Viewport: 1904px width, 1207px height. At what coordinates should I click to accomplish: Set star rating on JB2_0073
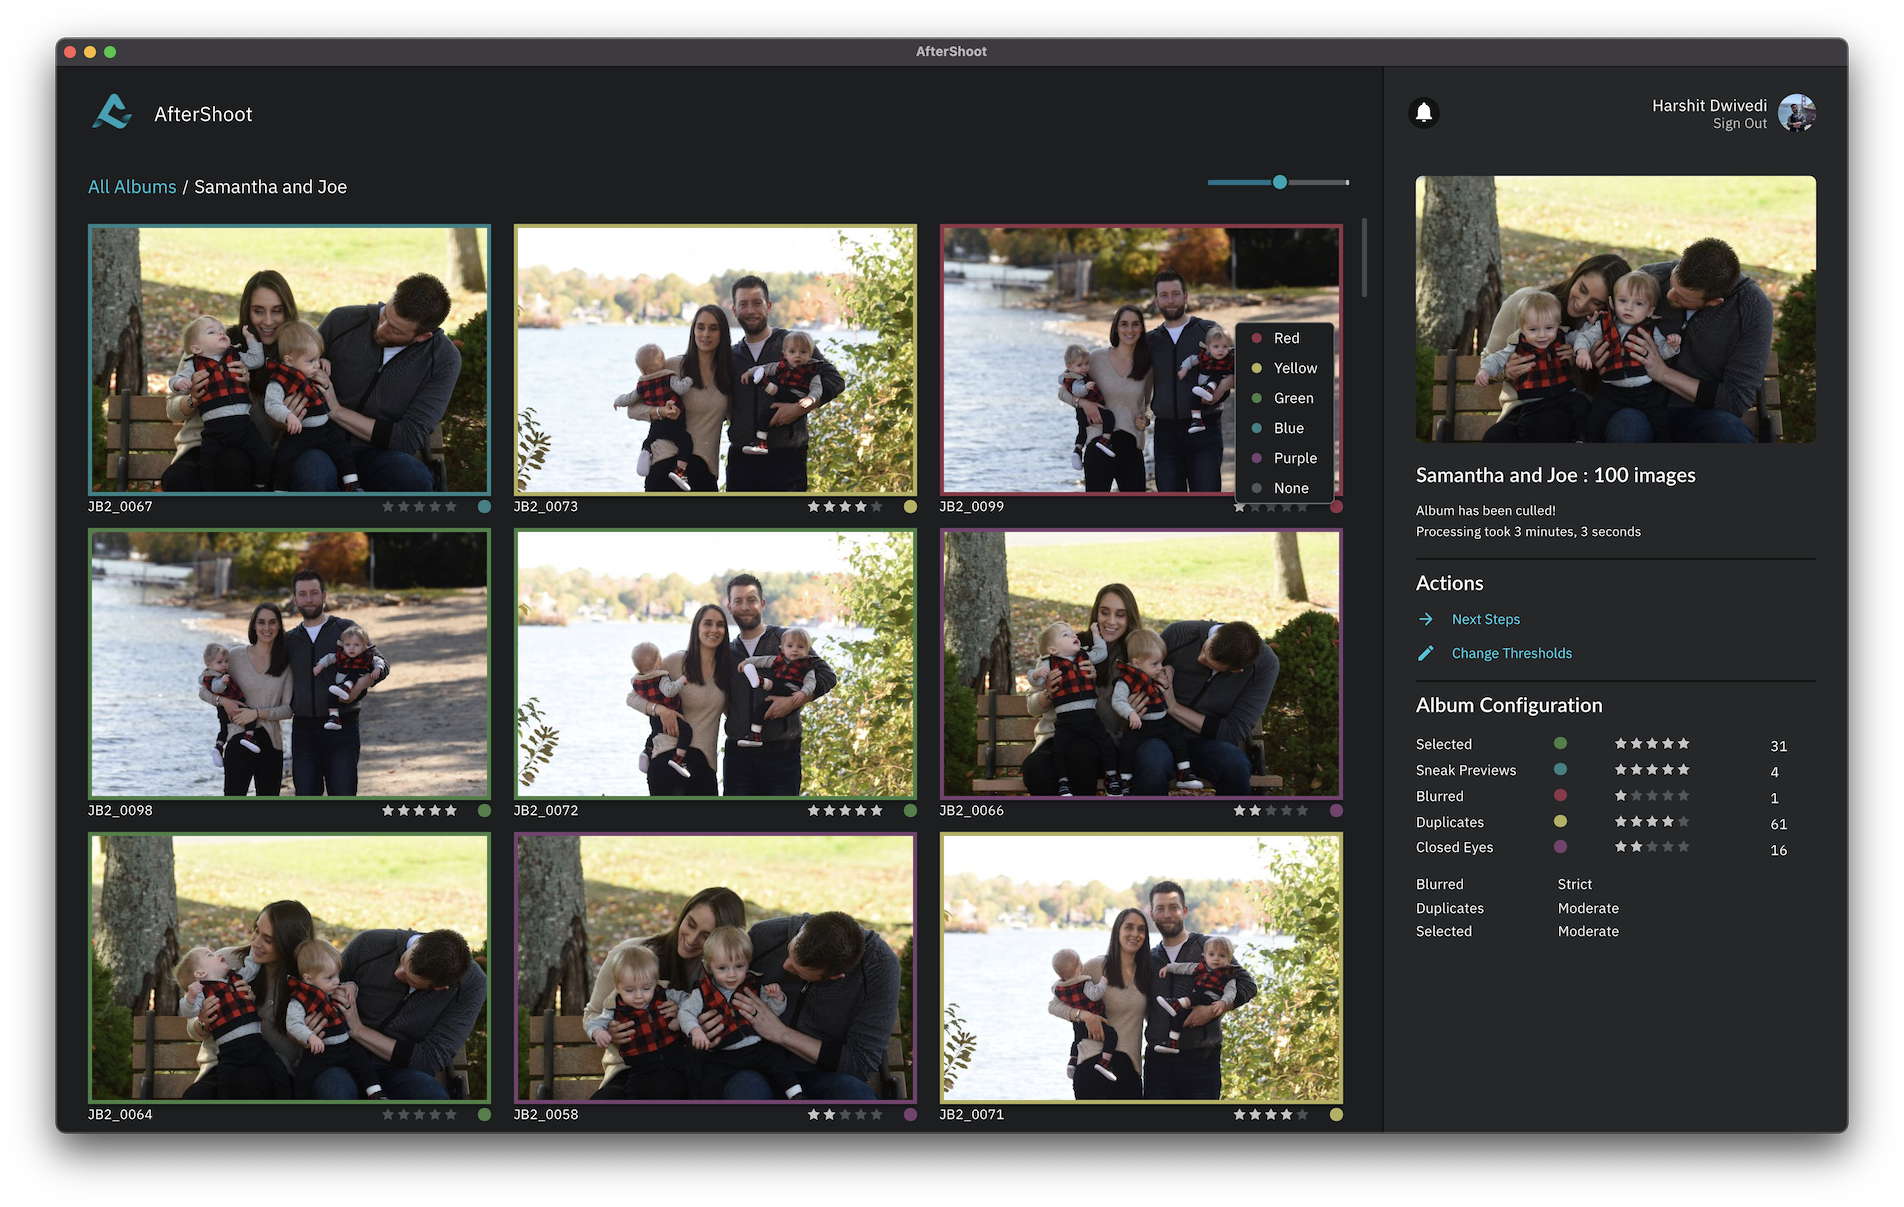pyautogui.click(x=845, y=507)
